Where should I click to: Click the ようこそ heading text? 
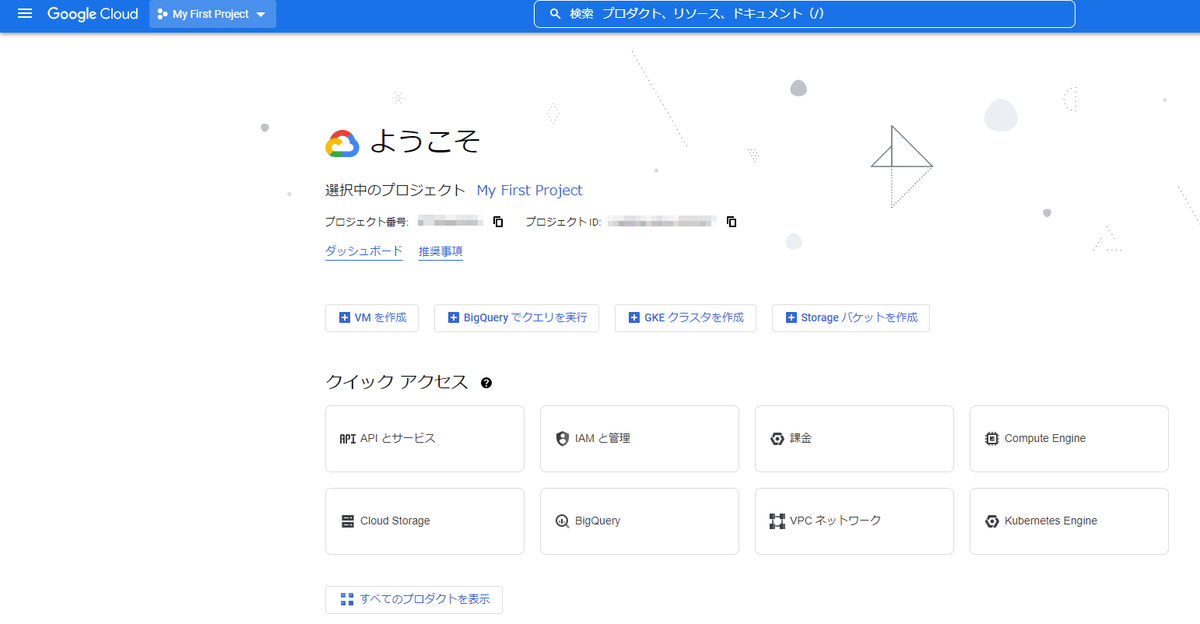tap(426, 143)
